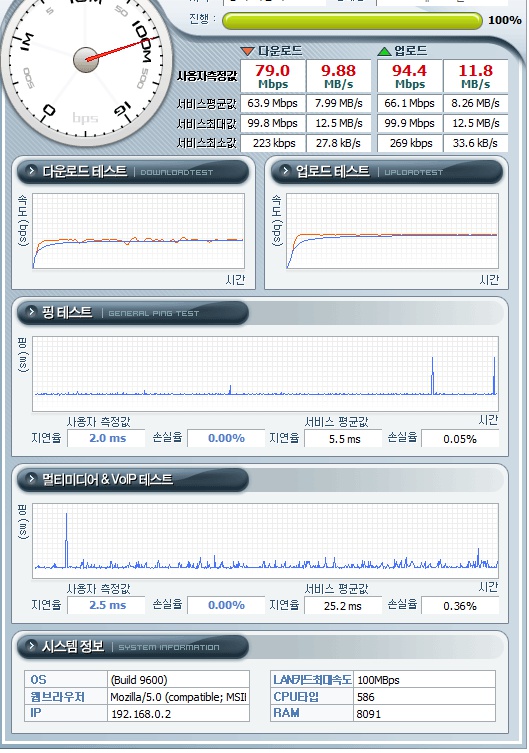The image size is (529, 753).
Task: Click the 11.8 MB/s upload value
Action: (x=475, y=76)
